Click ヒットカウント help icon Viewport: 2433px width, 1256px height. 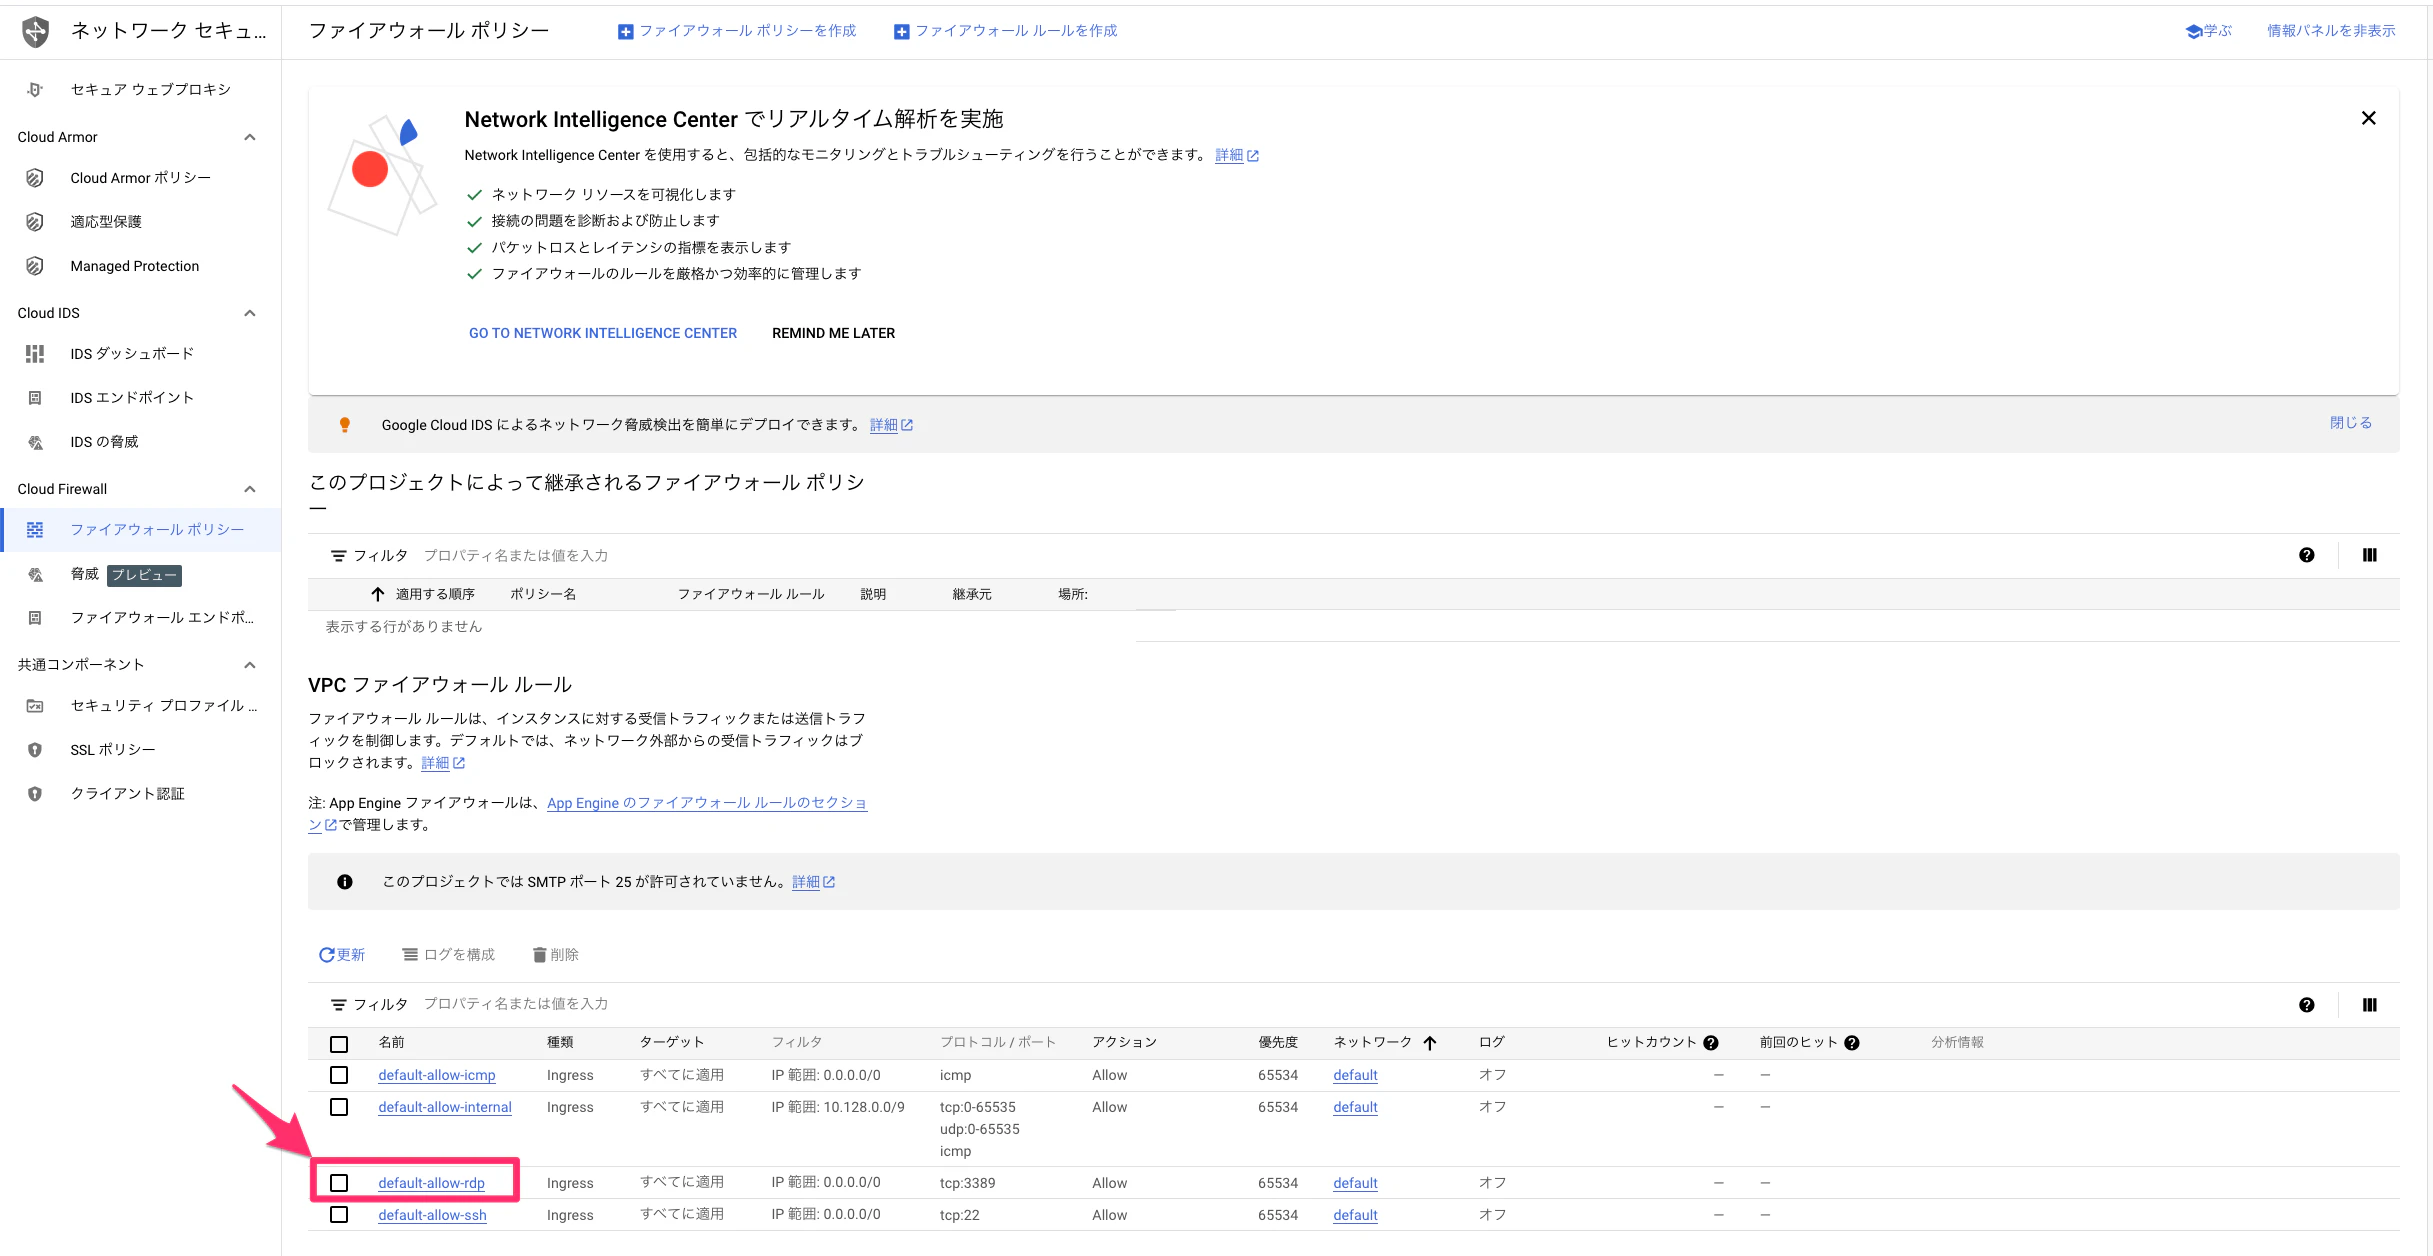(x=1711, y=1043)
